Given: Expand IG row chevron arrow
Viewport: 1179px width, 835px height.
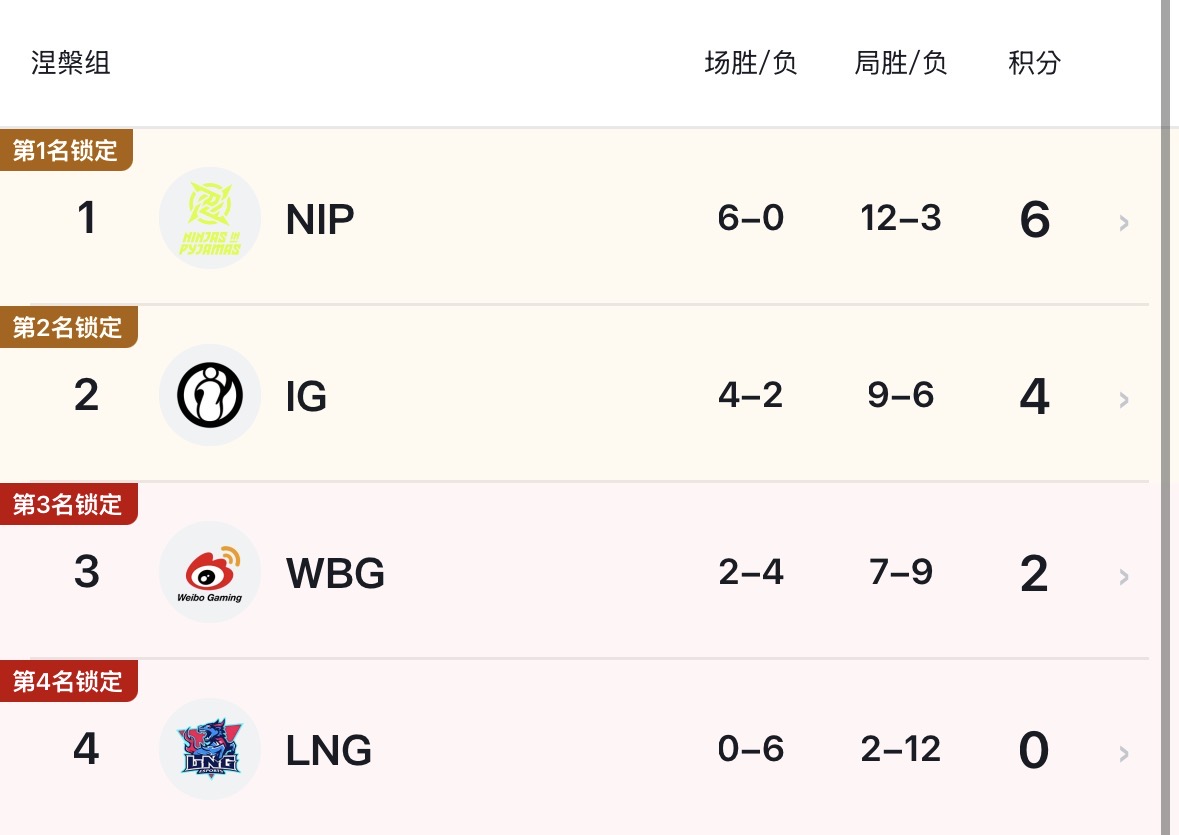Looking at the screenshot, I should click(x=1123, y=400).
